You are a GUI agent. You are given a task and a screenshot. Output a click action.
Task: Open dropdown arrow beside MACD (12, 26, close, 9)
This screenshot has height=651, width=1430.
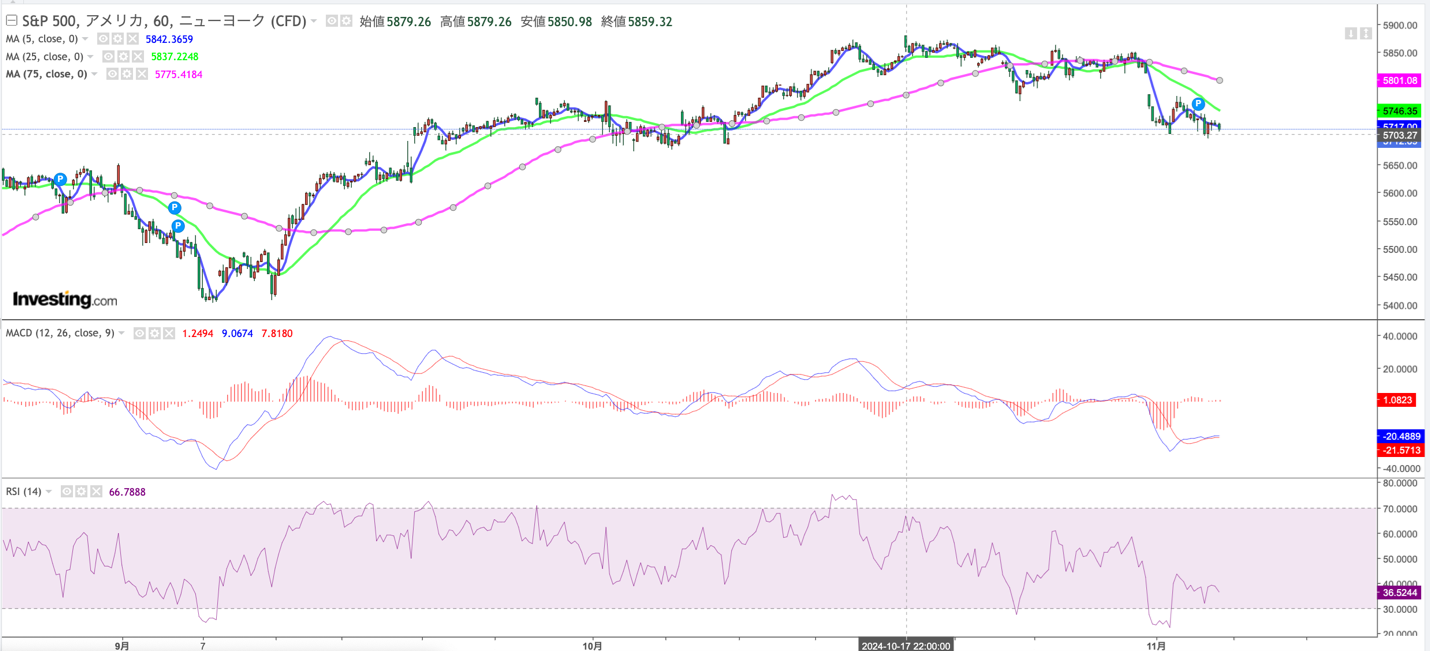coord(121,333)
